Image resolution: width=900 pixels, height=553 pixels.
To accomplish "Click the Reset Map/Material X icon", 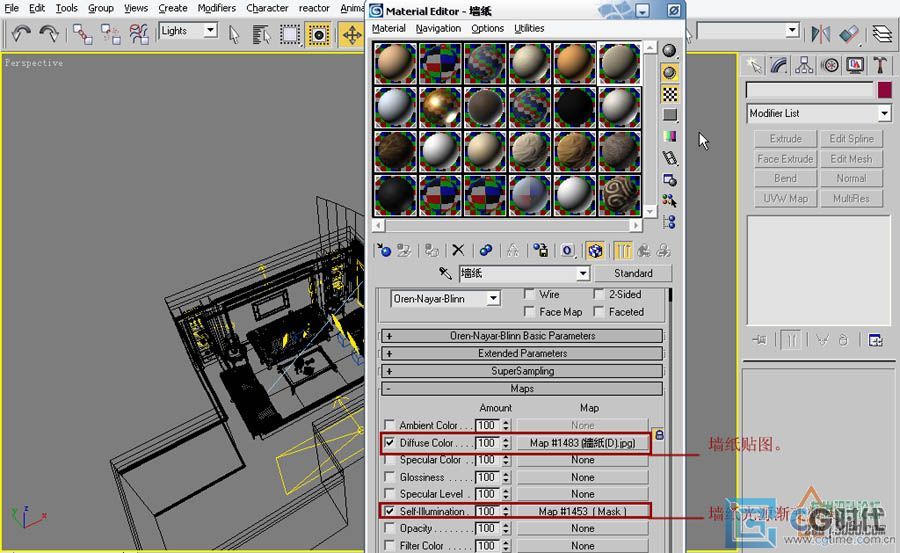I will 458,251.
